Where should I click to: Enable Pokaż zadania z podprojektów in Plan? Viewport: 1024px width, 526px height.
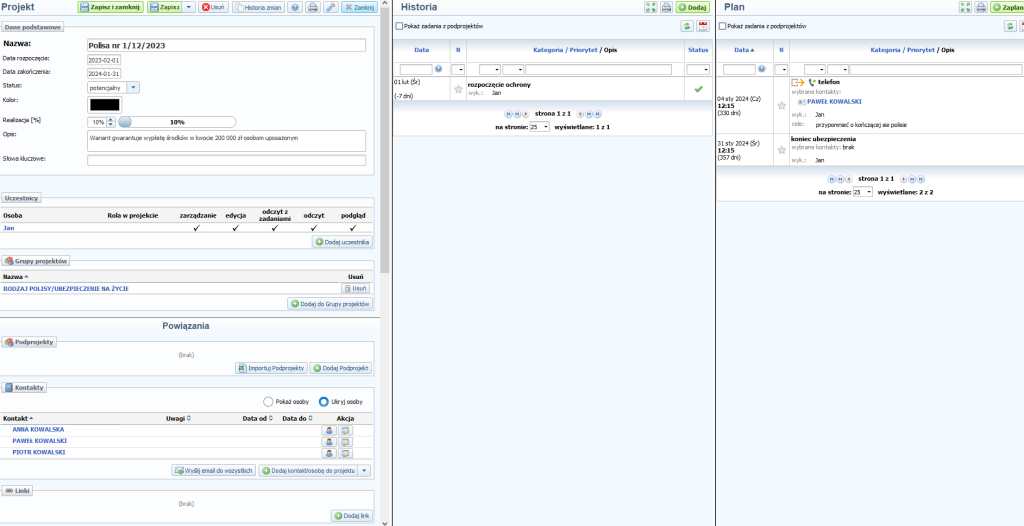pos(722,26)
